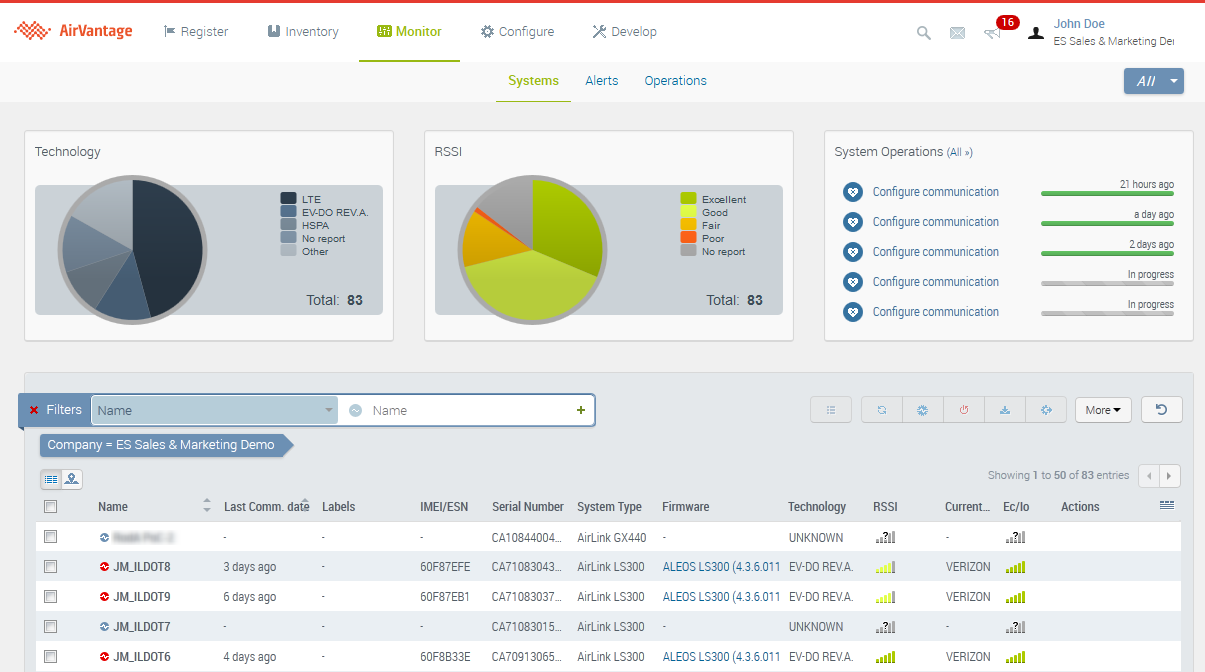Remove filters with the red X icon
Image resolution: width=1205 pixels, height=672 pixels.
(x=34, y=410)
